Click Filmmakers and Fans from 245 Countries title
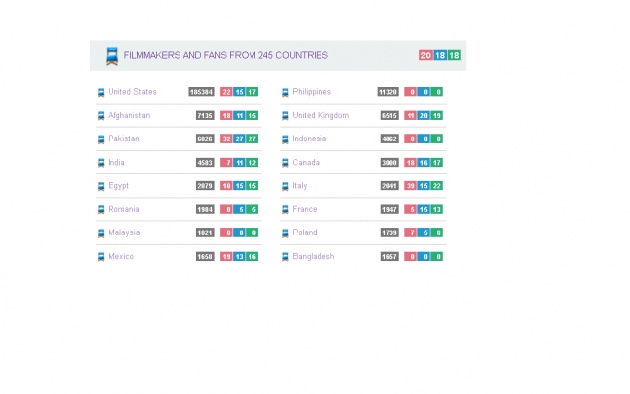This screenshot has width=630, height=394. (x=225, y=55)
